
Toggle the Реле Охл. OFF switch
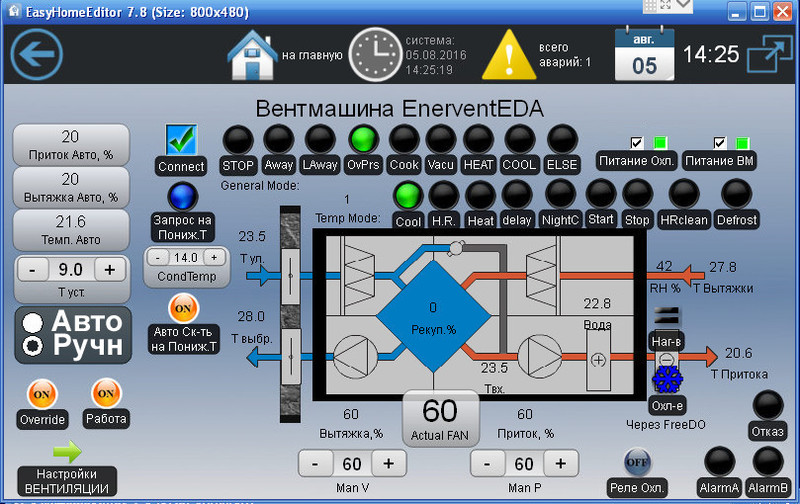click(637, 462)
